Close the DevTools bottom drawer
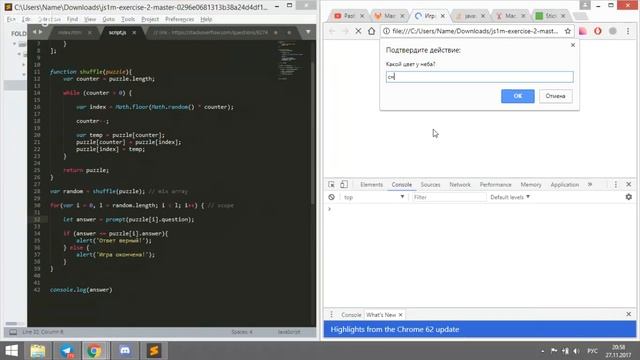640x360 pixels. coord(629,314)
